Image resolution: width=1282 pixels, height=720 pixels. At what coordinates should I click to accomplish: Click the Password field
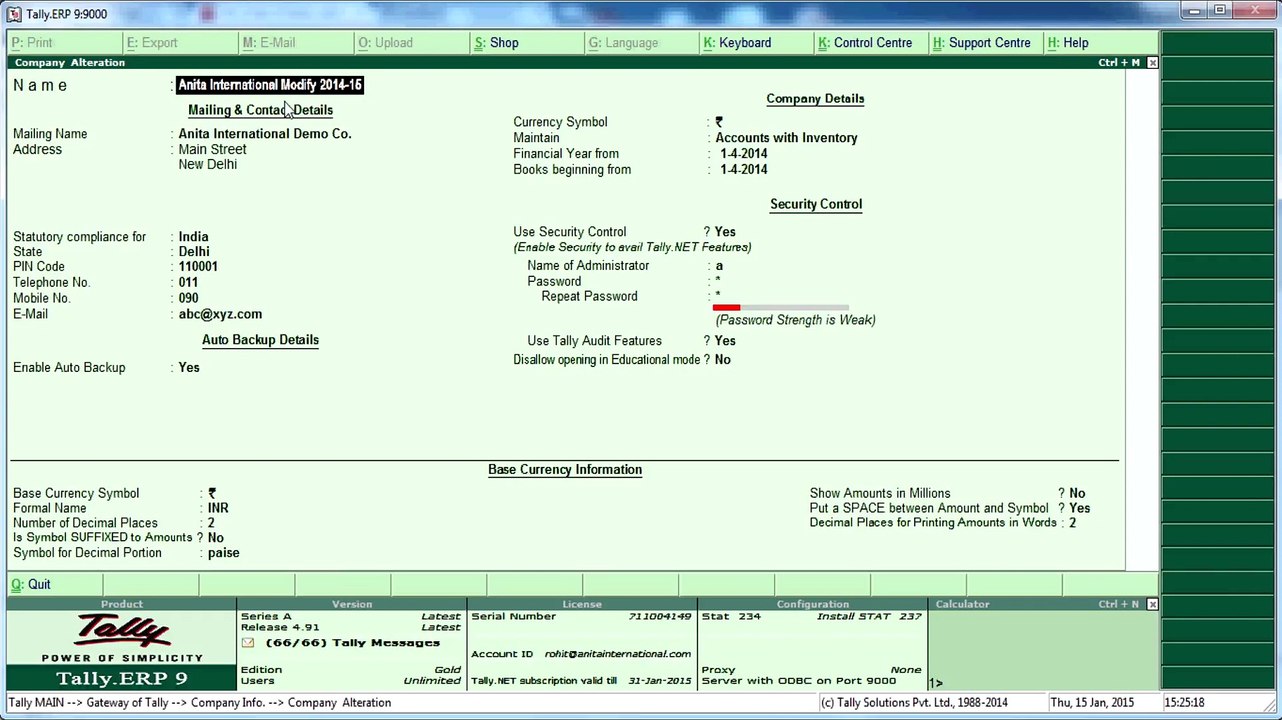point(718,281)
